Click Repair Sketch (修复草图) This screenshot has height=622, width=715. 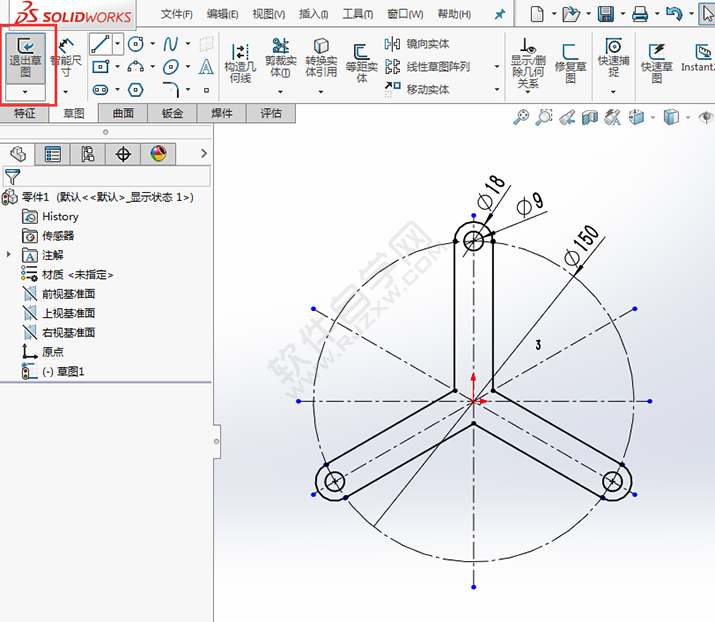570,64
